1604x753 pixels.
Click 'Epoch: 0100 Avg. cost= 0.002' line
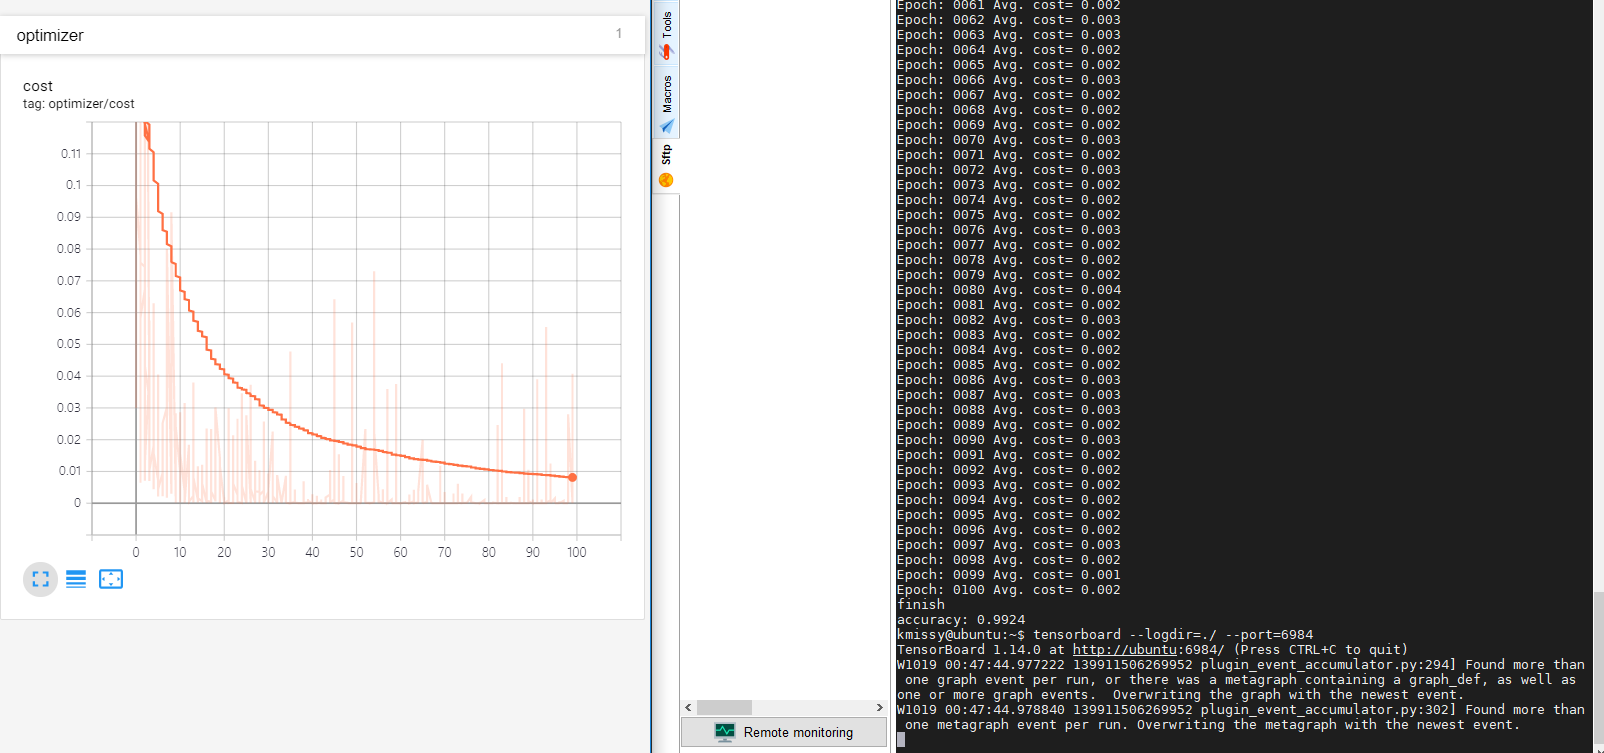(1009, 589)
